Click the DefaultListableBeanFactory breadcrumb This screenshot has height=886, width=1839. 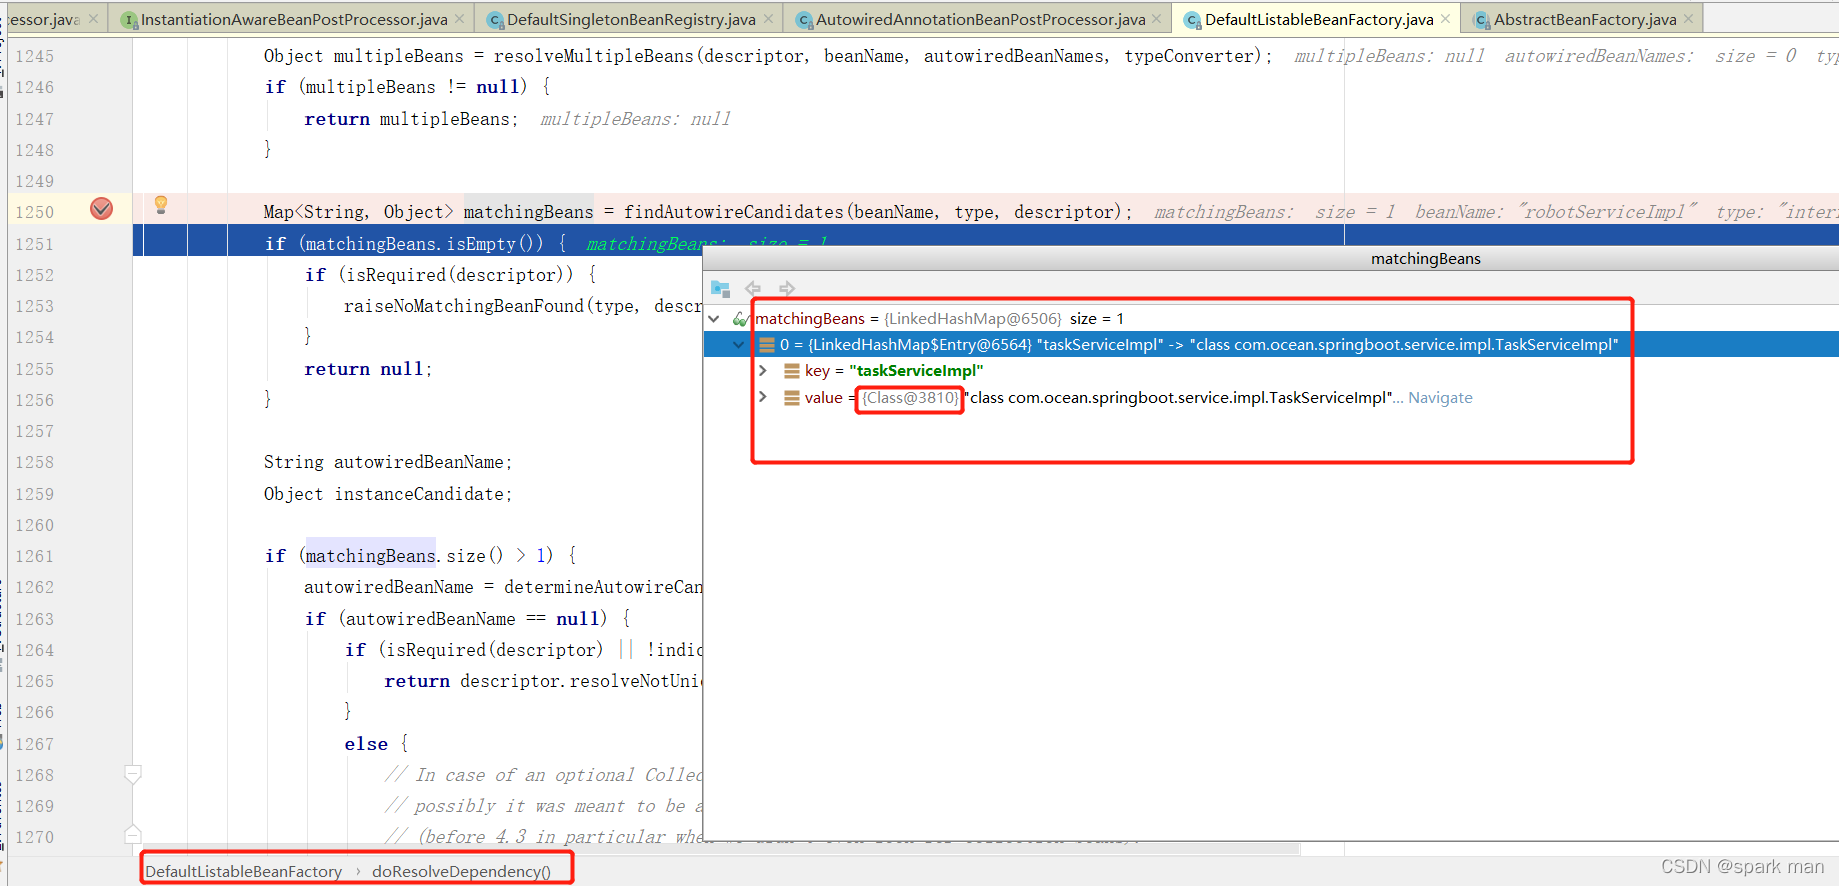(x=244, y=872)
